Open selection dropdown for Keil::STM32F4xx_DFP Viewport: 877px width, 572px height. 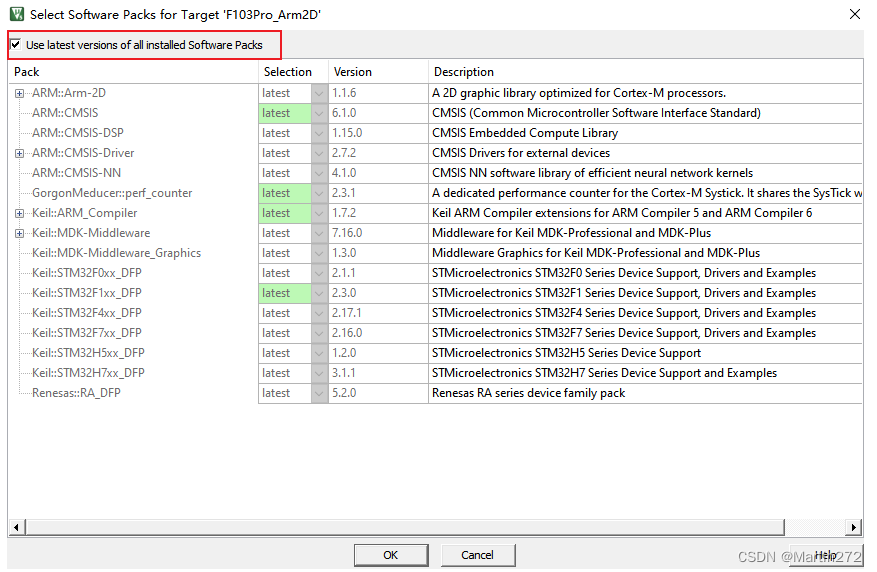point(319,313)
